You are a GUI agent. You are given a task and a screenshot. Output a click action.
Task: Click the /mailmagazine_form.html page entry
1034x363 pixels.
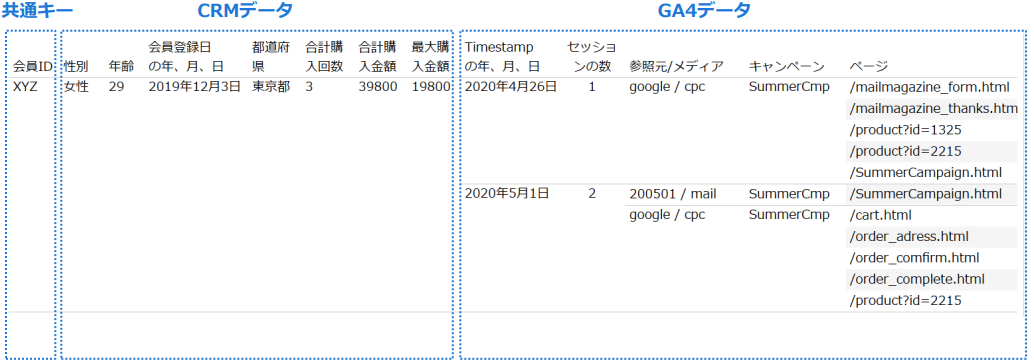(930, 86)
